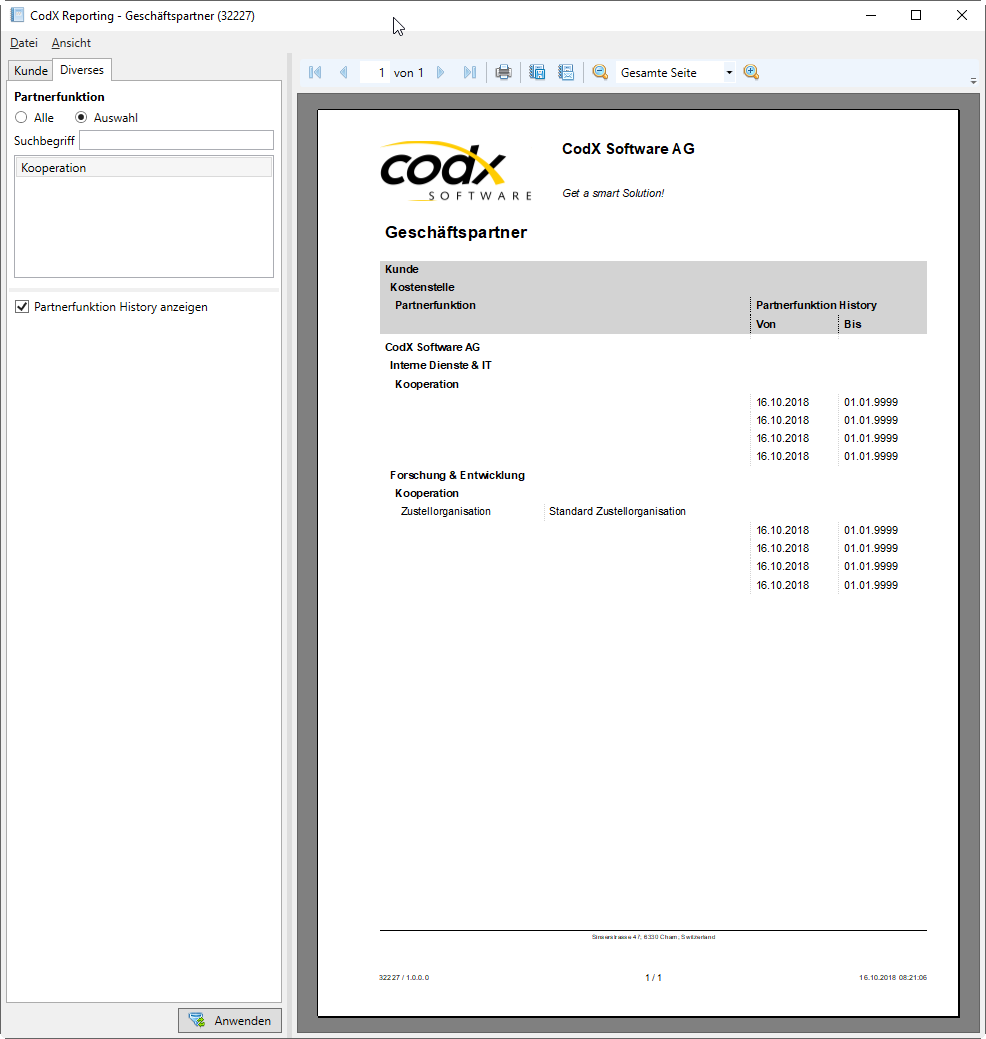Select the Alle radio button
Screen dimensions: 986x1039
coord(21,117)
